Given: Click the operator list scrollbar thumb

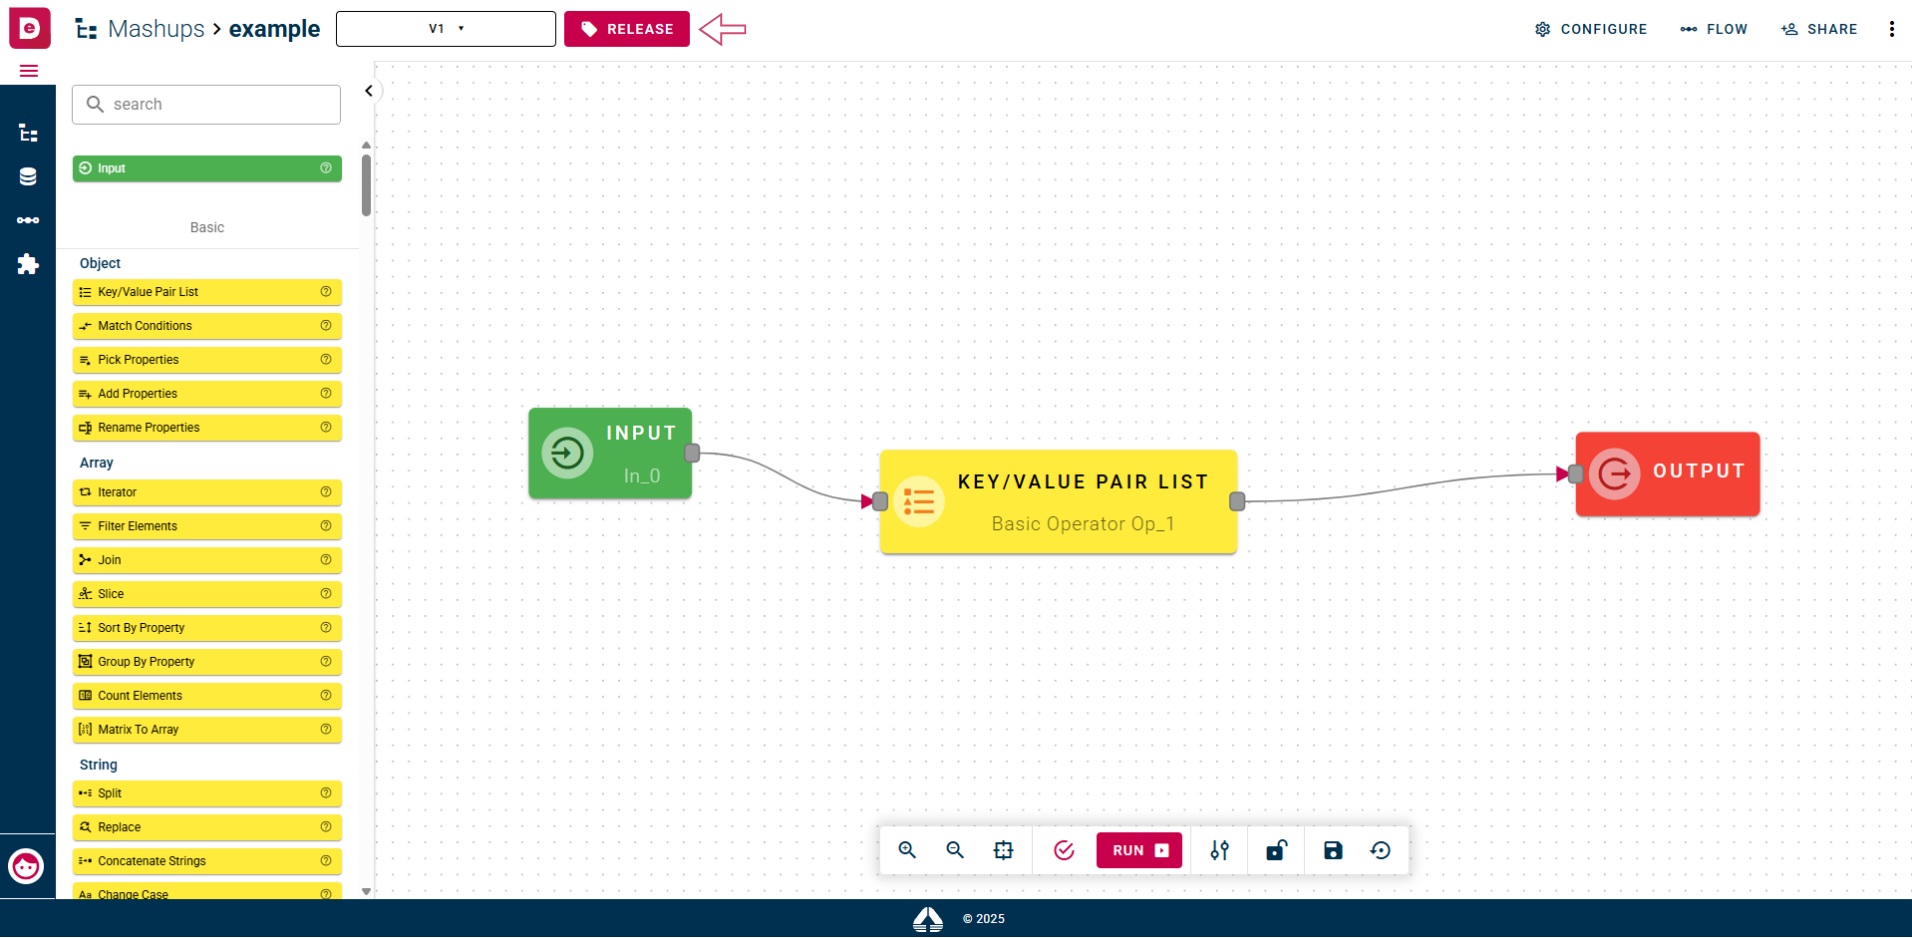Looking at the screenshot, I should pos(366,185).
